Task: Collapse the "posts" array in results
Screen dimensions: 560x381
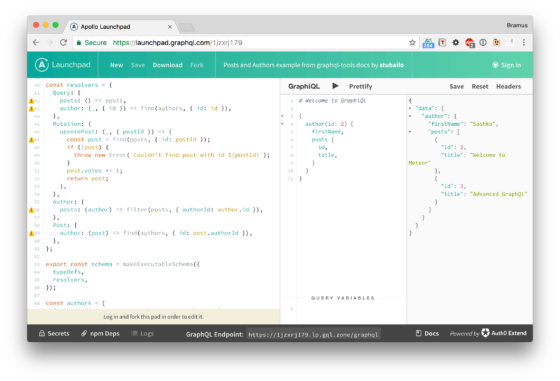Action: tap(410, 132)
